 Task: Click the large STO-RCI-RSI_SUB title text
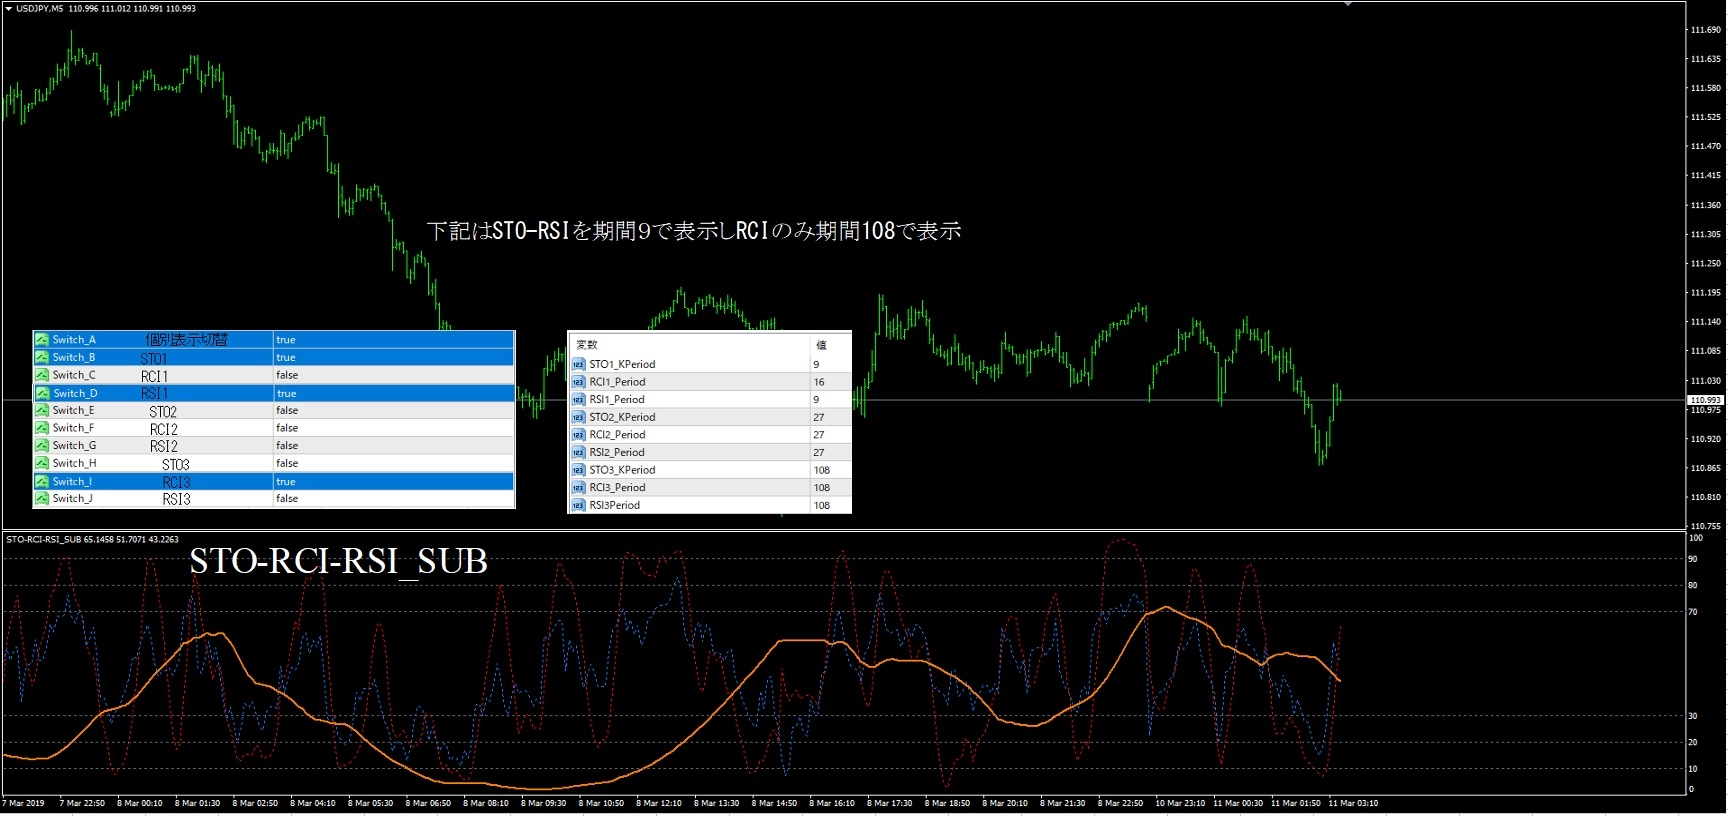click(x=338, y=562)
